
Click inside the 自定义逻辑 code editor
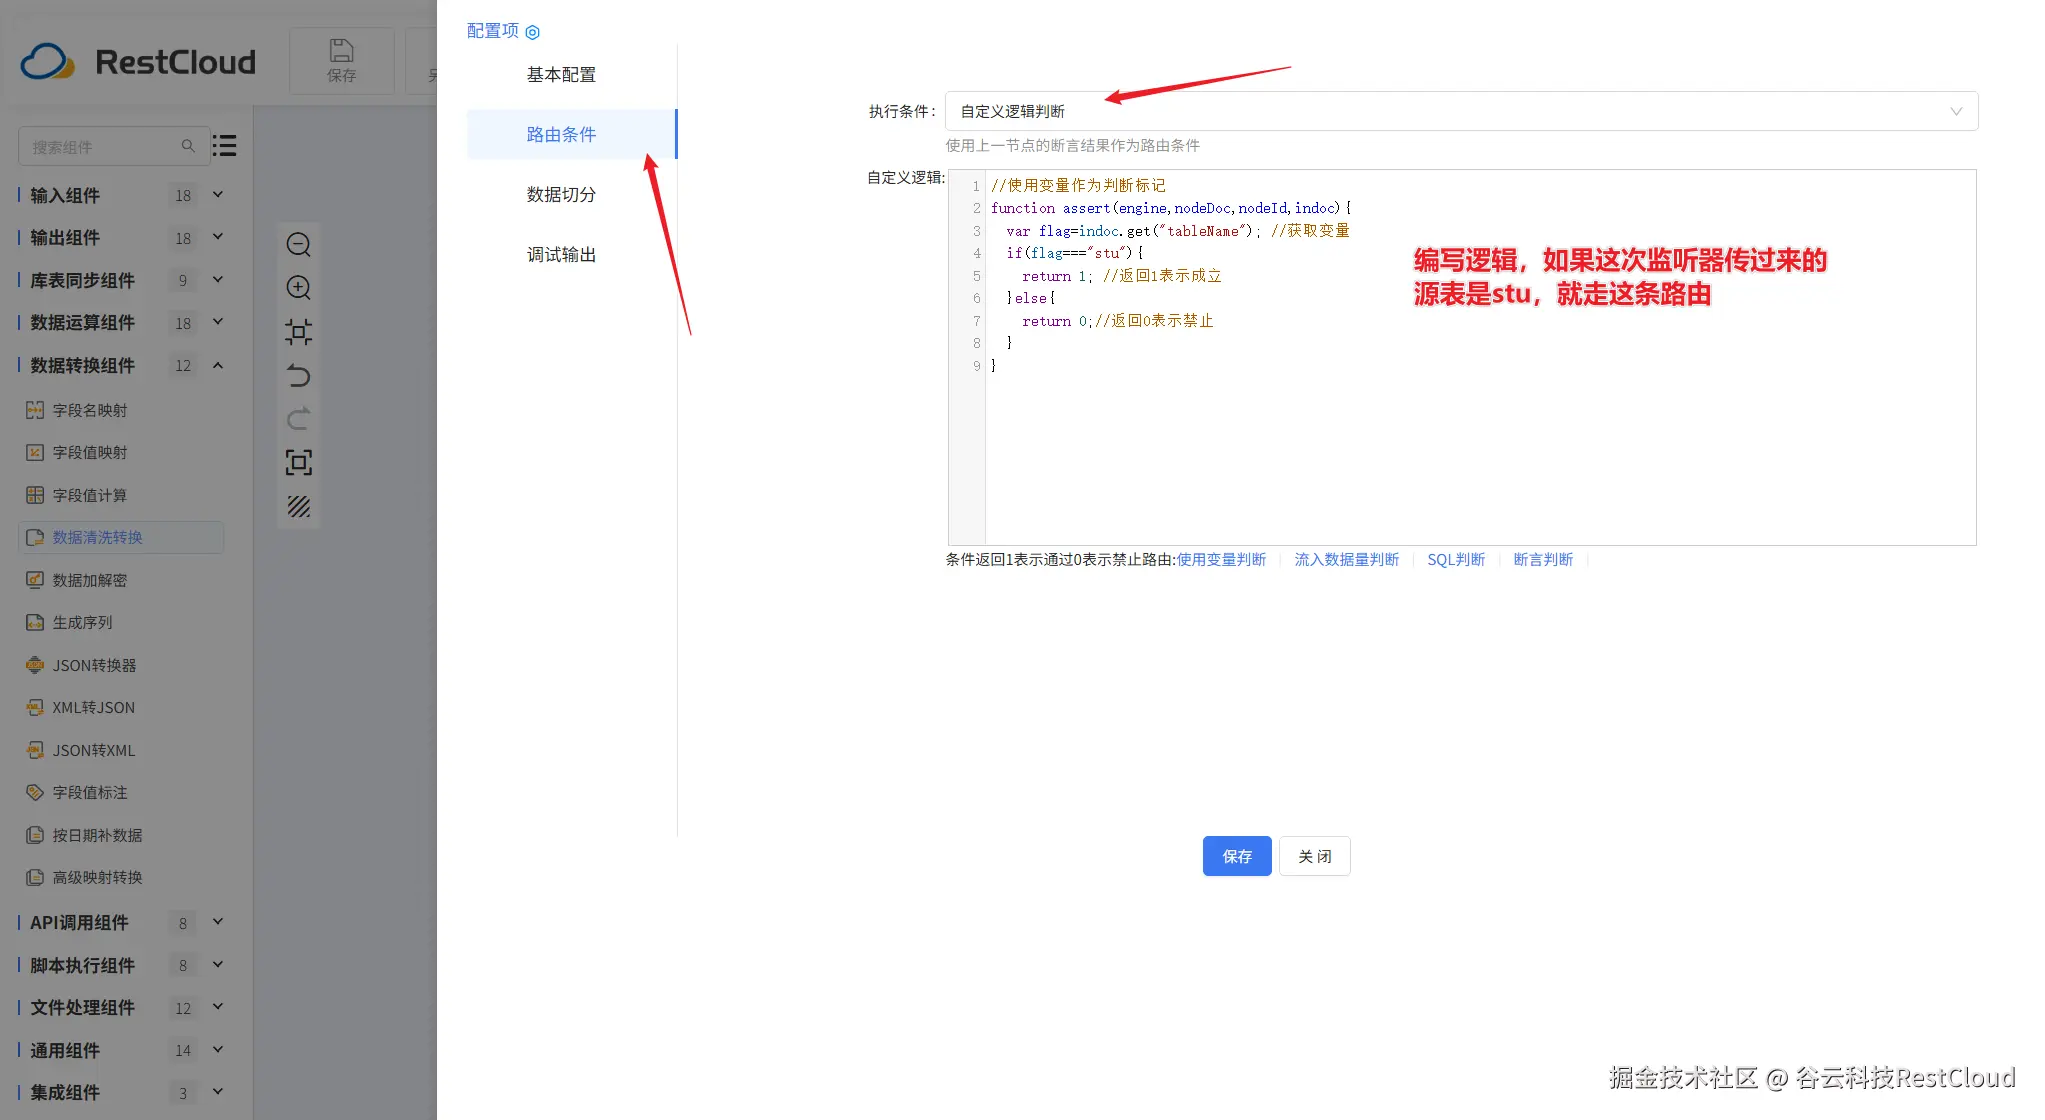pyautogui.click(x=1462, y=357)
